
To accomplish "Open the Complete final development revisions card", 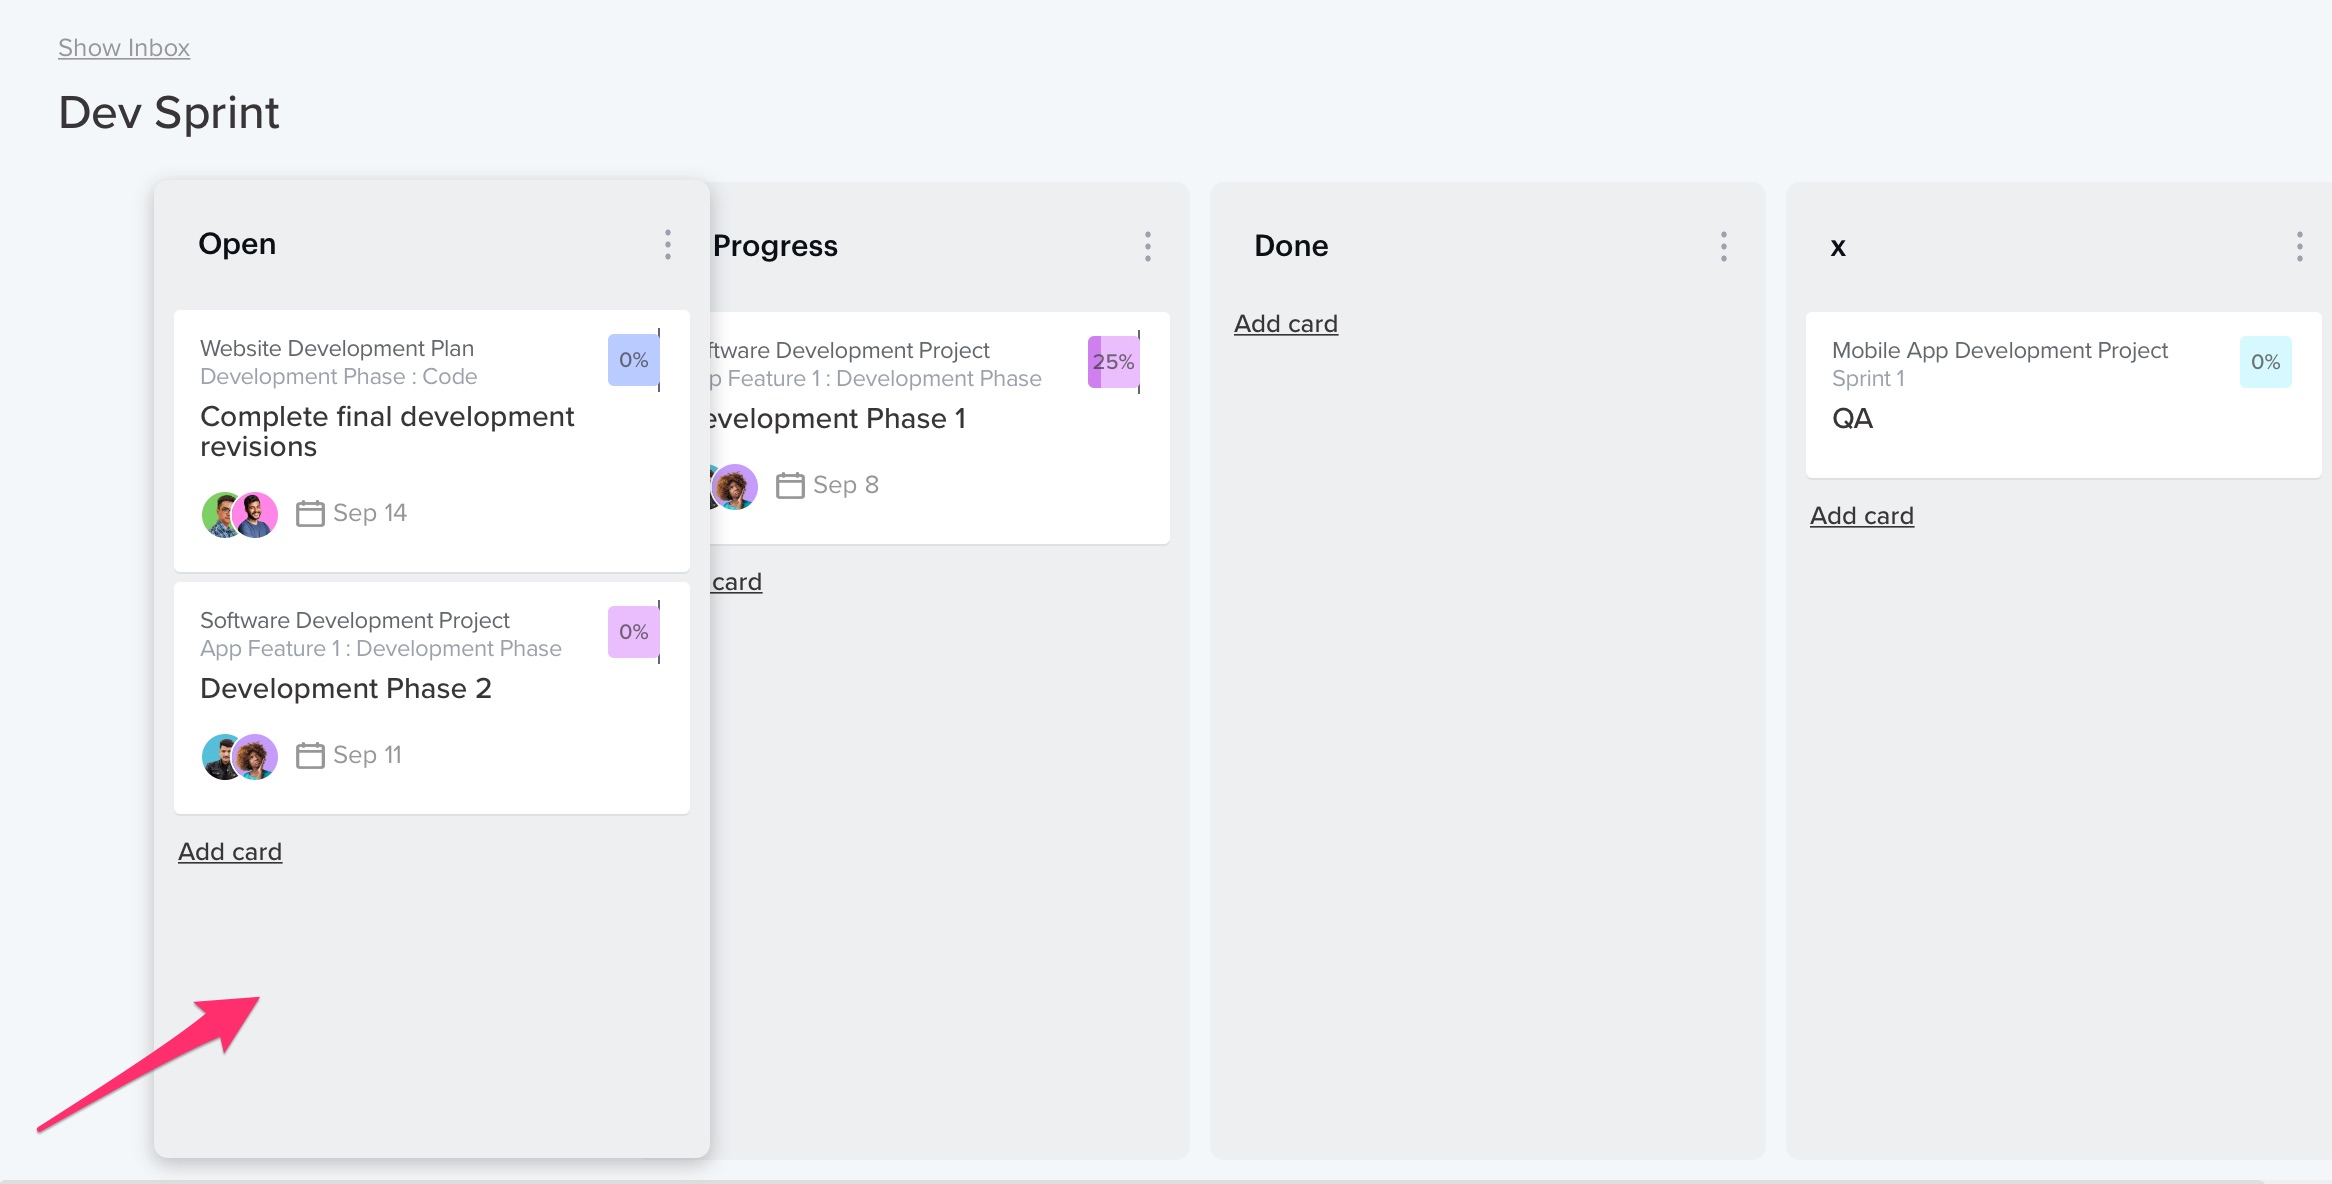I will 432,441.
